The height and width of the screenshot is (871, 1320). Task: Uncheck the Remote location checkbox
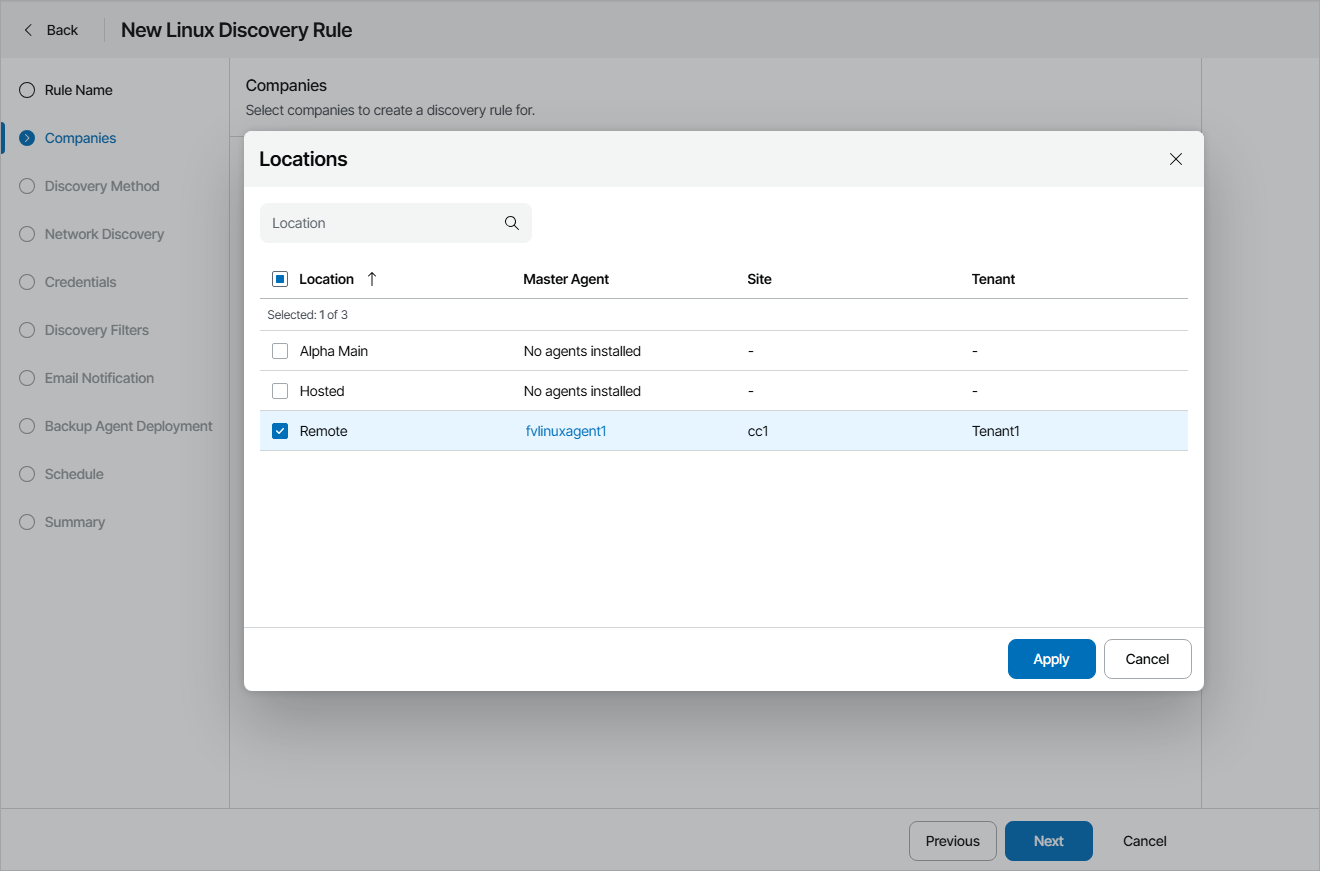(x=280, y=431)
